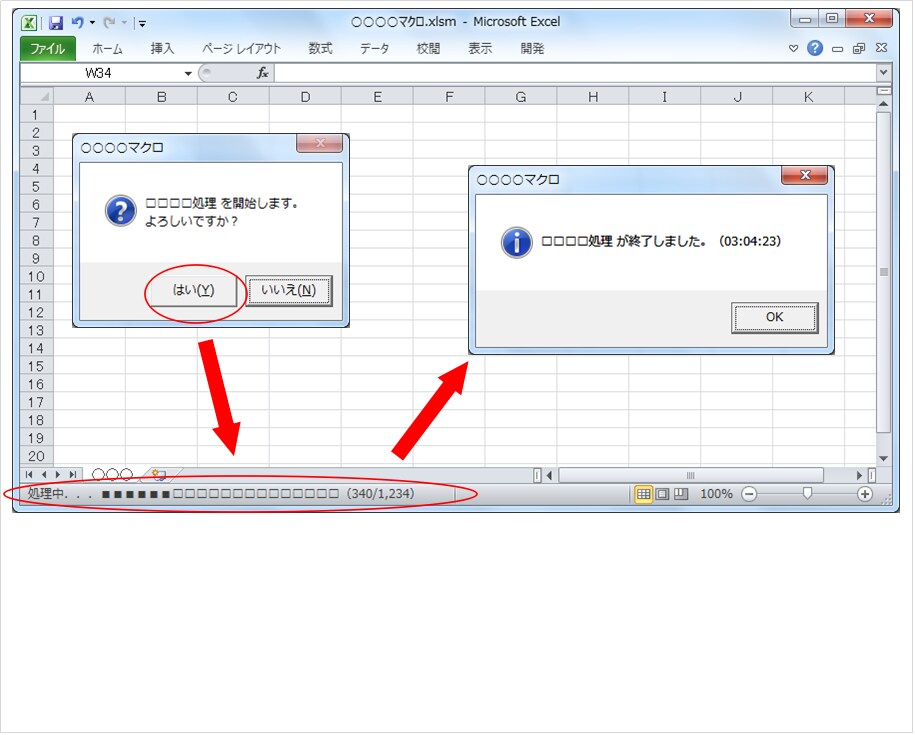
Task: Switch to the 開発 ribbon tab
Action: pos(532,48)
